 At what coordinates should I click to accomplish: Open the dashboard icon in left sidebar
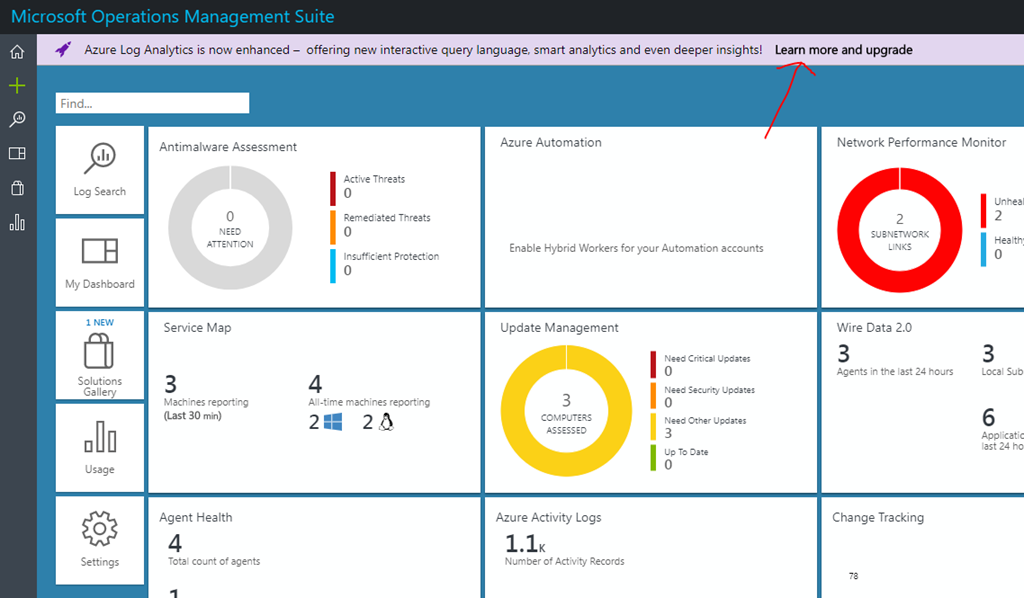[x=17, y=154]
